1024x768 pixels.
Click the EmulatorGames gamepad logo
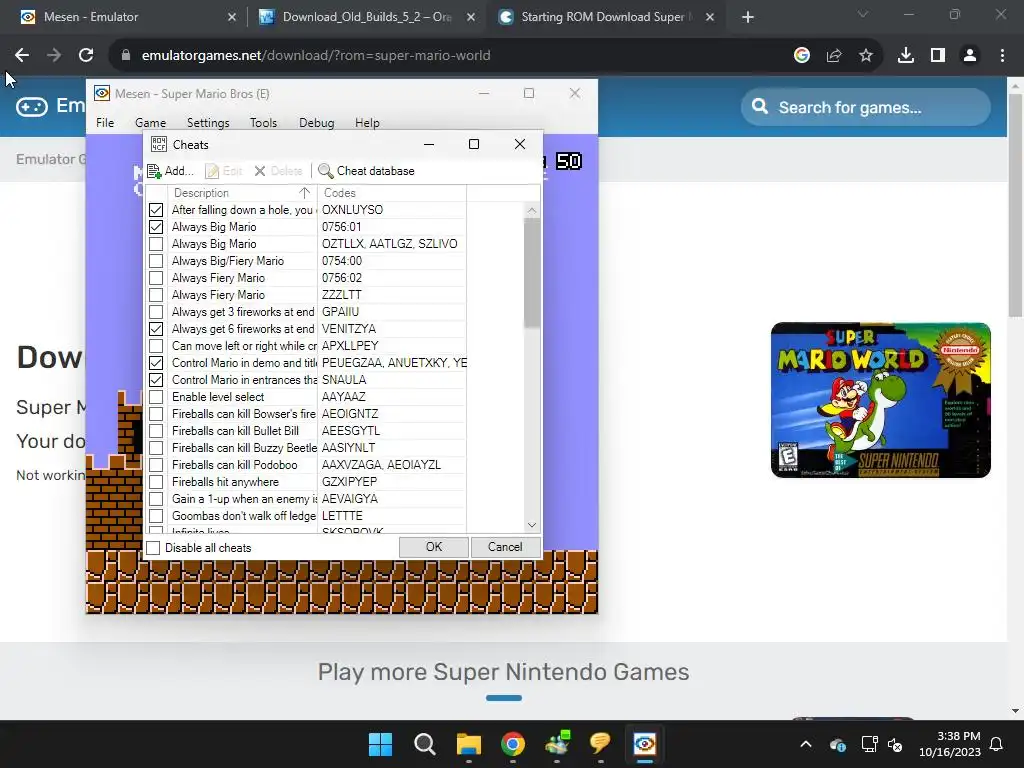point(32,106)
